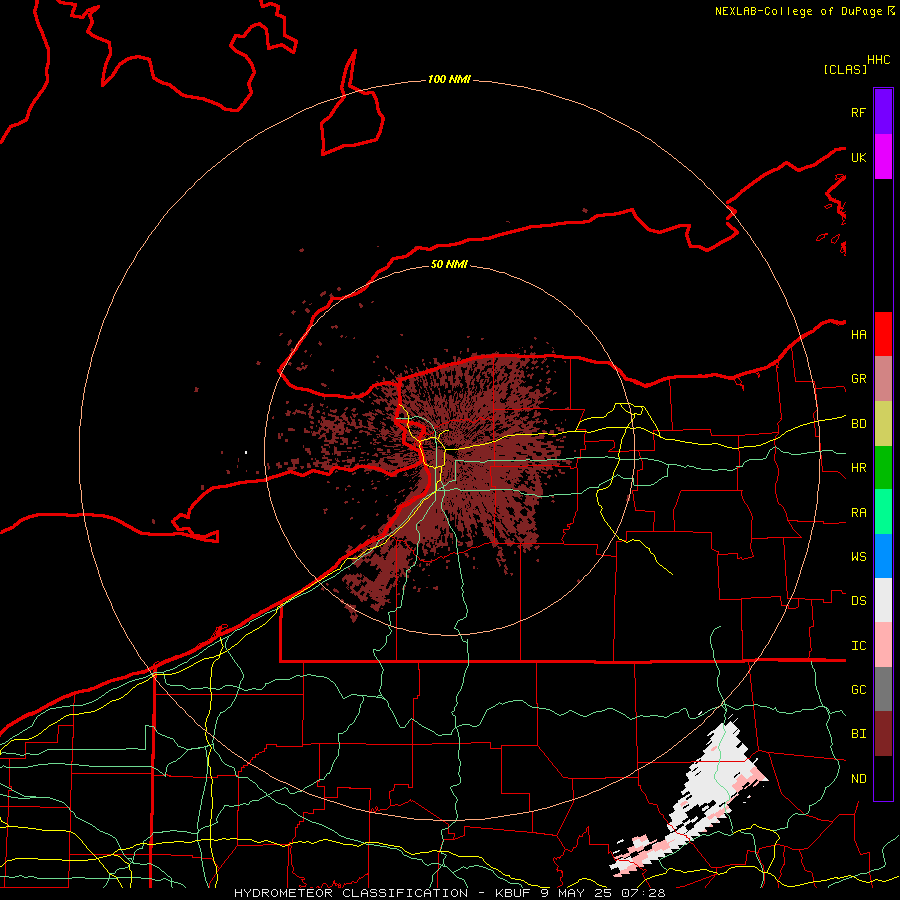This screenshot has width=900, height=900.
Task: Click the HR dark green legend swatch
Action: coord(883,467)
